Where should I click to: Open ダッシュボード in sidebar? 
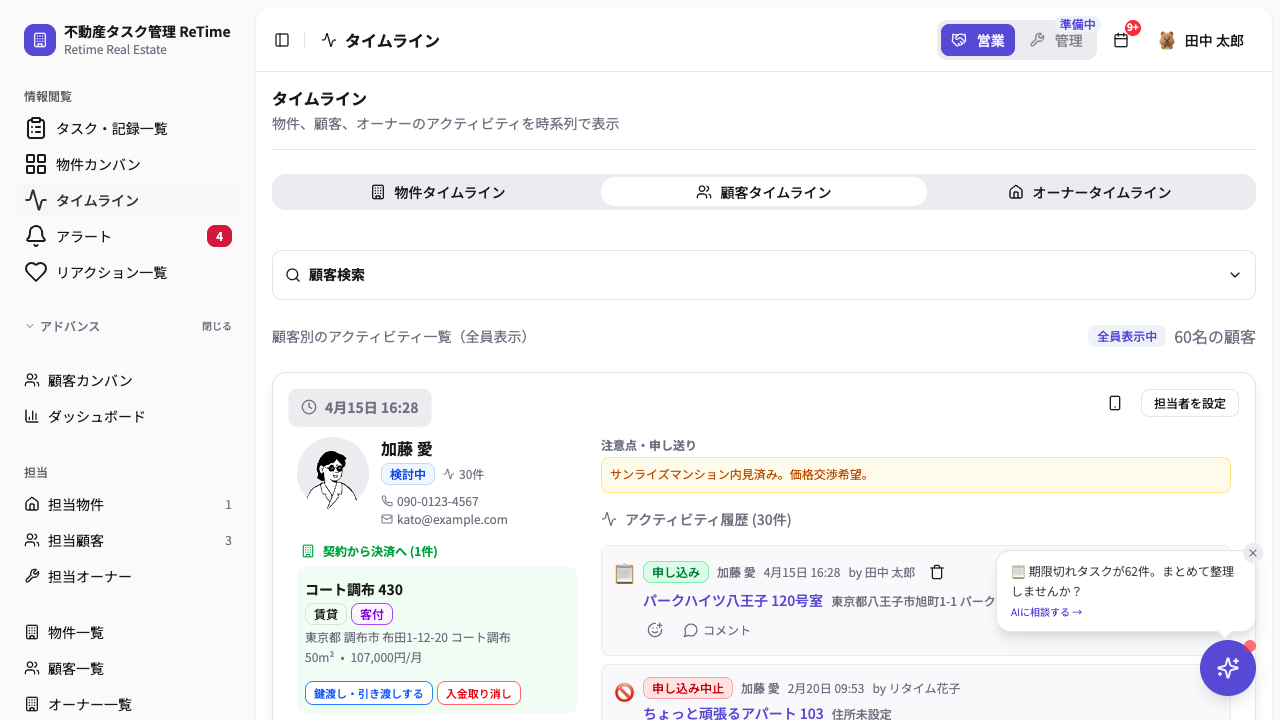pyautogui.click(x=128, y=416)
